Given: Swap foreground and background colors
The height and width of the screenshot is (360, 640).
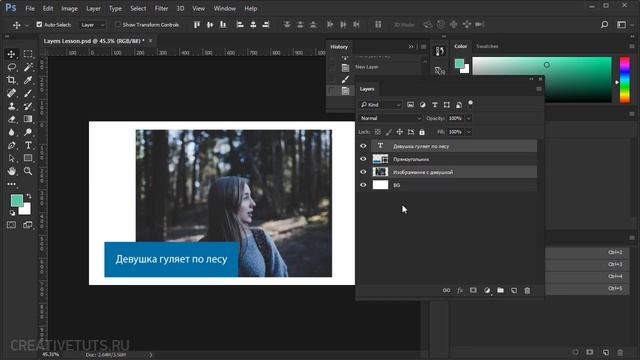Looking at the screenshot, I should (29, 197).
